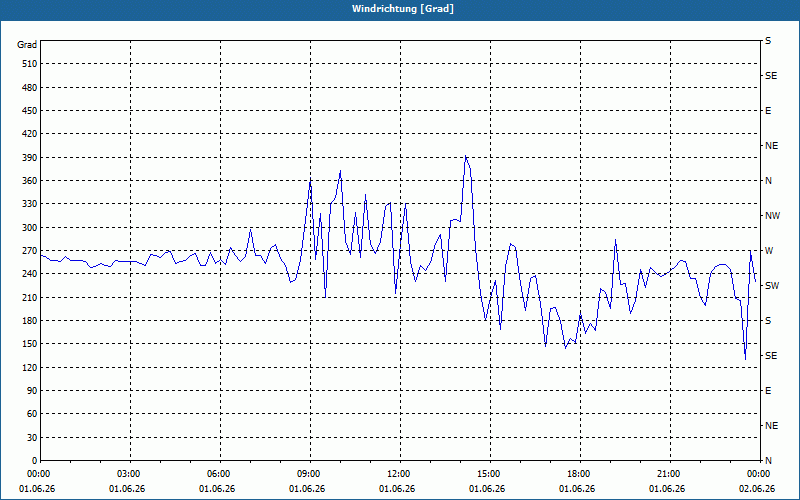
Task: Click the SE compass label near 135
Action: pyautogui.click(x=771, y=356)
